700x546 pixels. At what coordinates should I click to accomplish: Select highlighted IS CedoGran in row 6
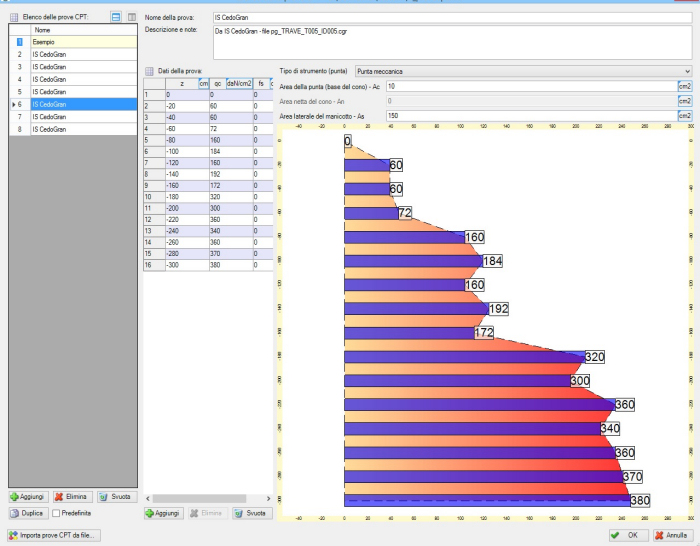84,104
